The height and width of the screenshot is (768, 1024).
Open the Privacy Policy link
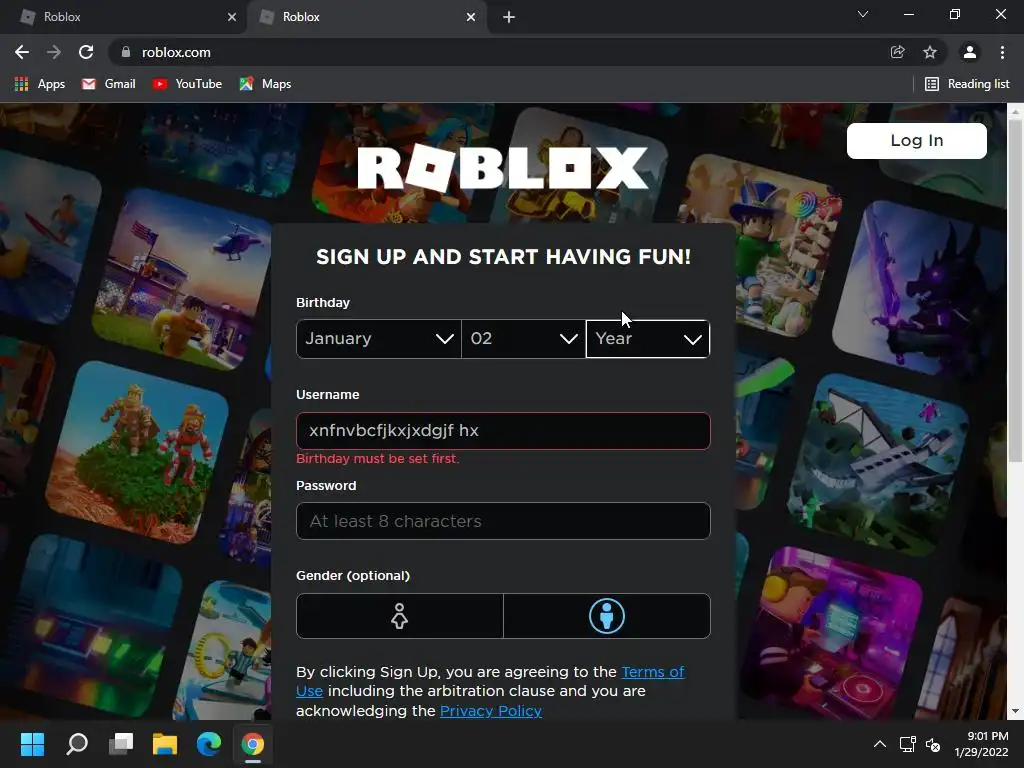(490, 711)
